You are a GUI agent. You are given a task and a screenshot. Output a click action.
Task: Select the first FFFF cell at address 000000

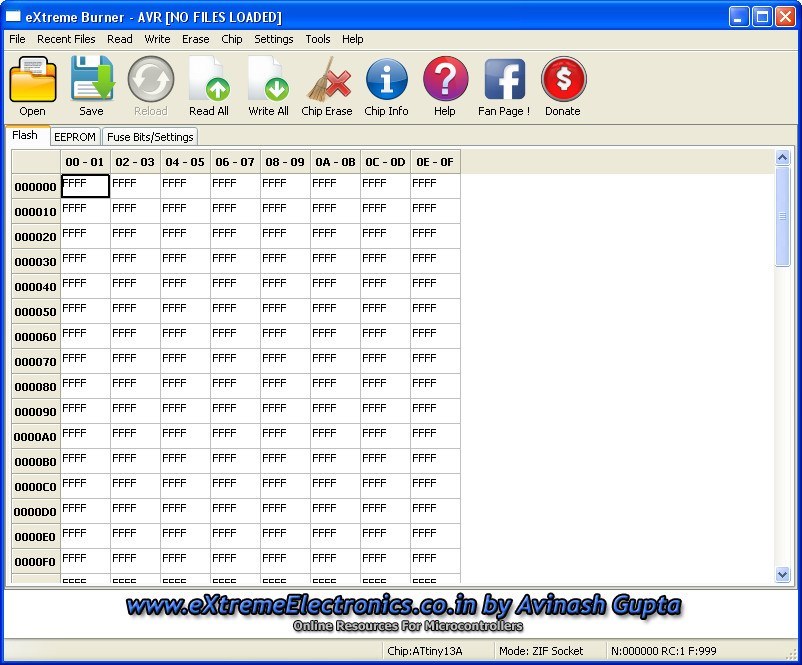[x=84, y=185]
